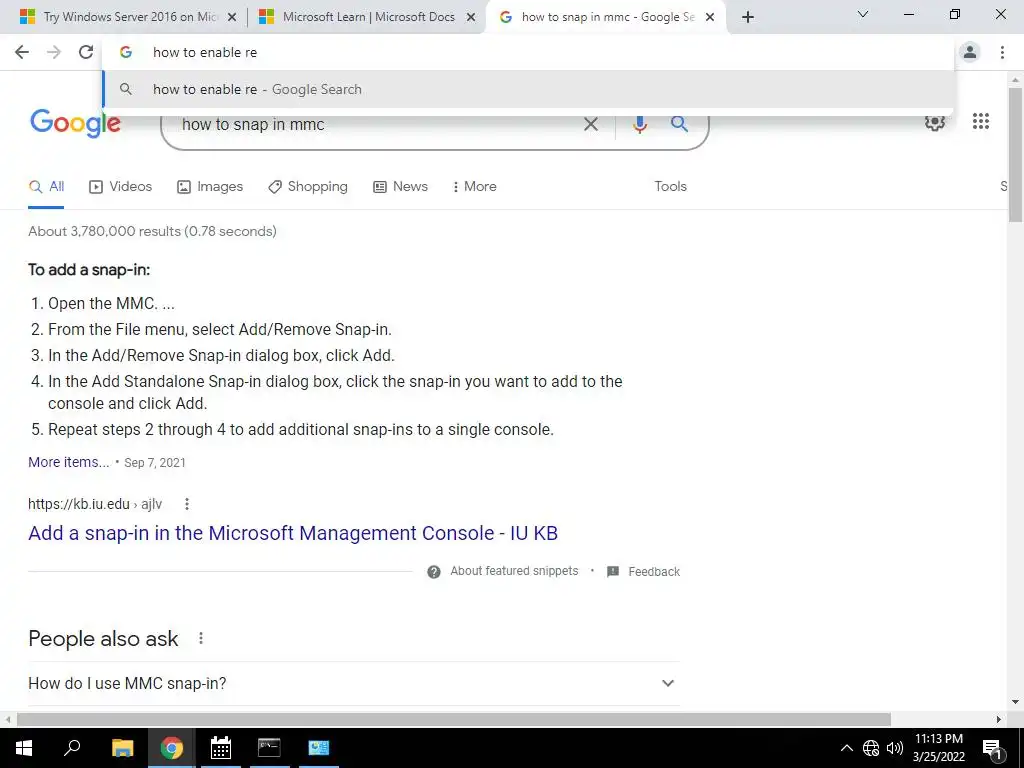Select the 'how to snap in mmc' tab
Viewport: 1024px width, 768px height.
click(x=607, y=17)
